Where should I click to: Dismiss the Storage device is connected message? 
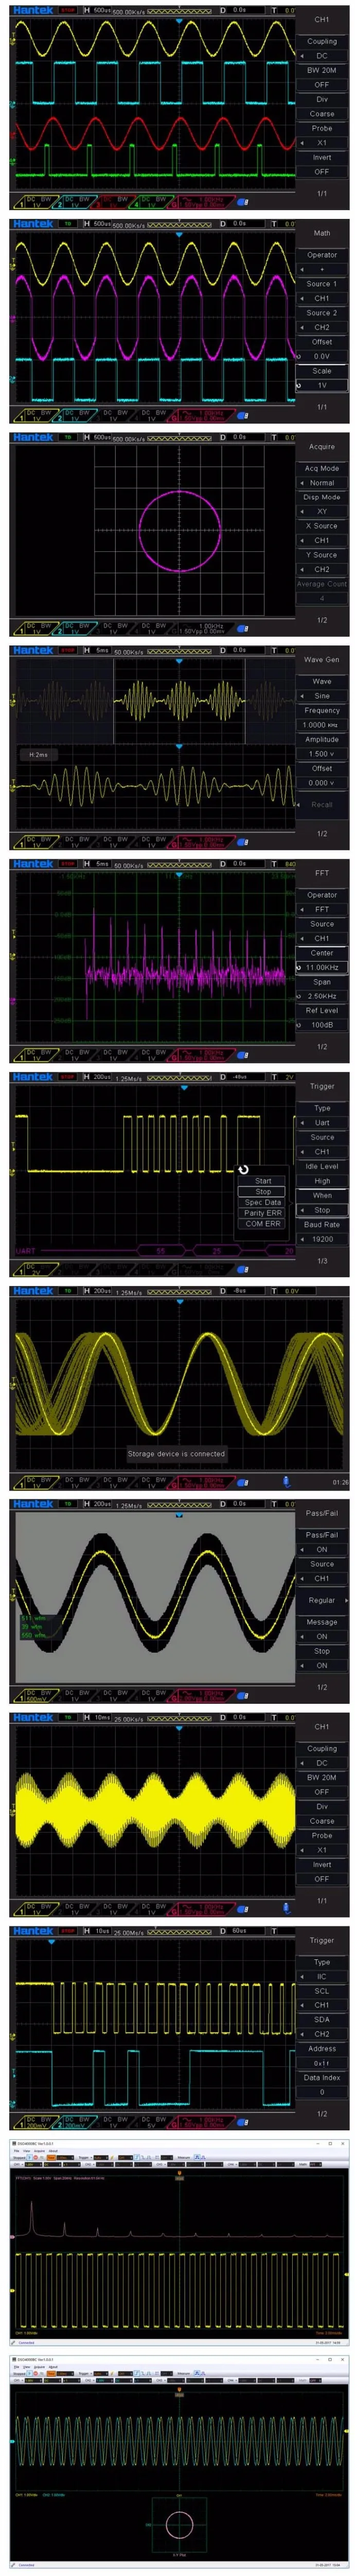pyautogui.click(x=176, y=1454)
